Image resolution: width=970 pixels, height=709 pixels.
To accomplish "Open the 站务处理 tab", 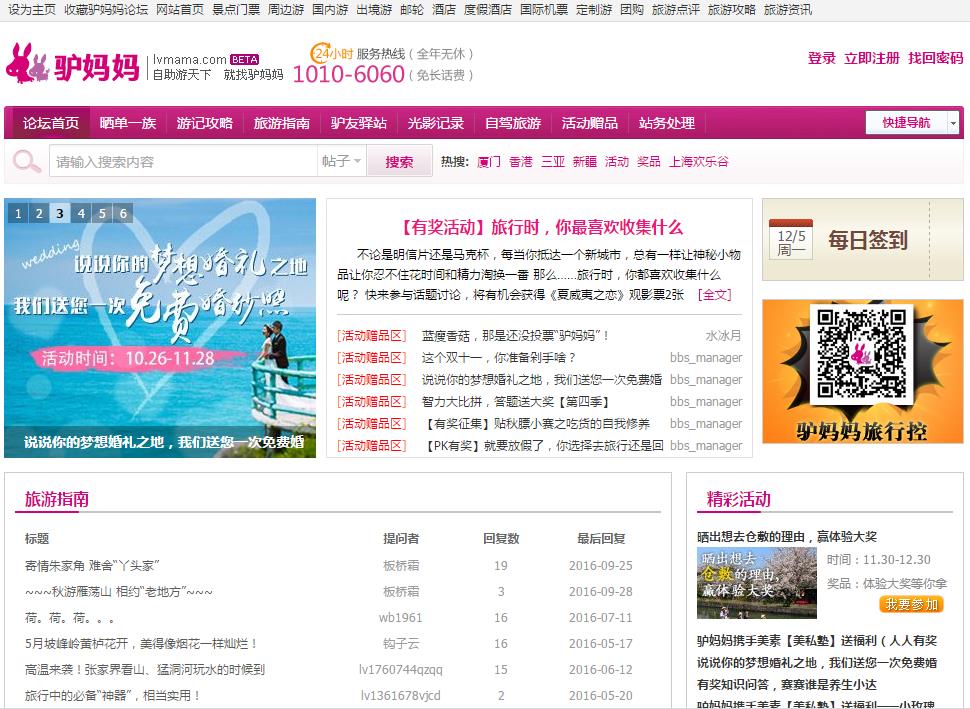I will 667,123.
